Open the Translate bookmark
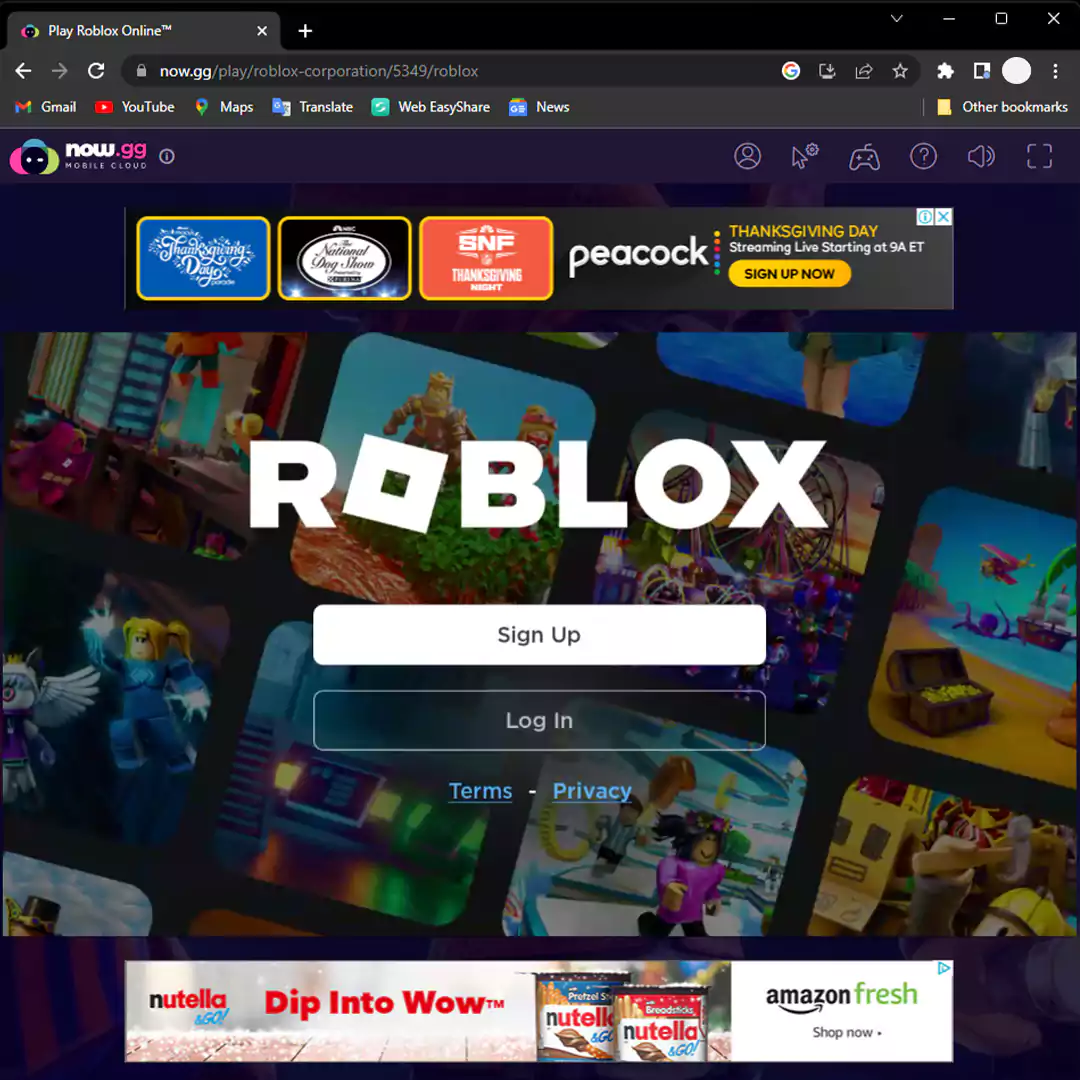This screenshot has height=1080, width=1080. click(x=313, y=107)
